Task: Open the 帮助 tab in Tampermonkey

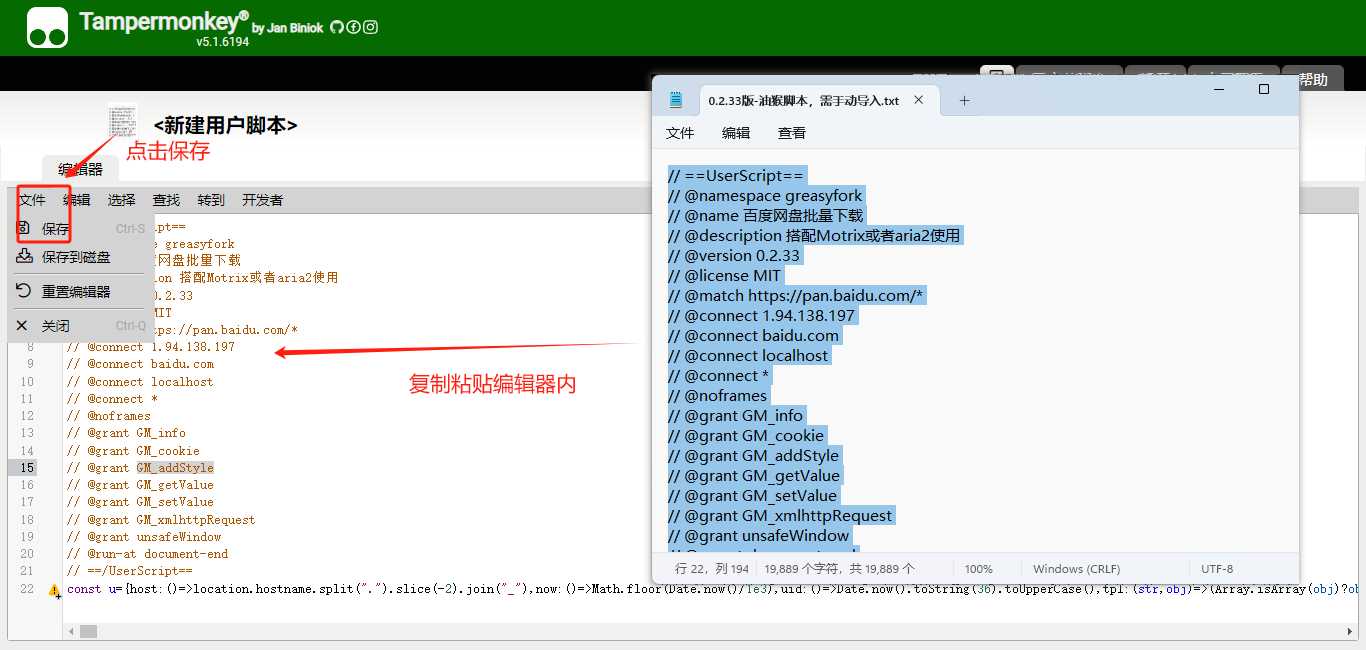Action: [x=1314, y=80]
